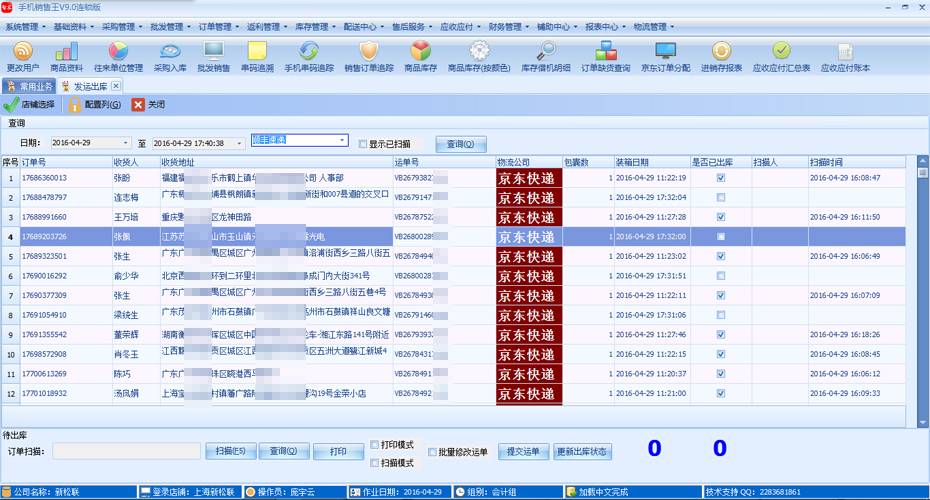The height and width of the screenshot is (500, 930).
Task: Click the 订单号 column header
Action: [66, 162]
